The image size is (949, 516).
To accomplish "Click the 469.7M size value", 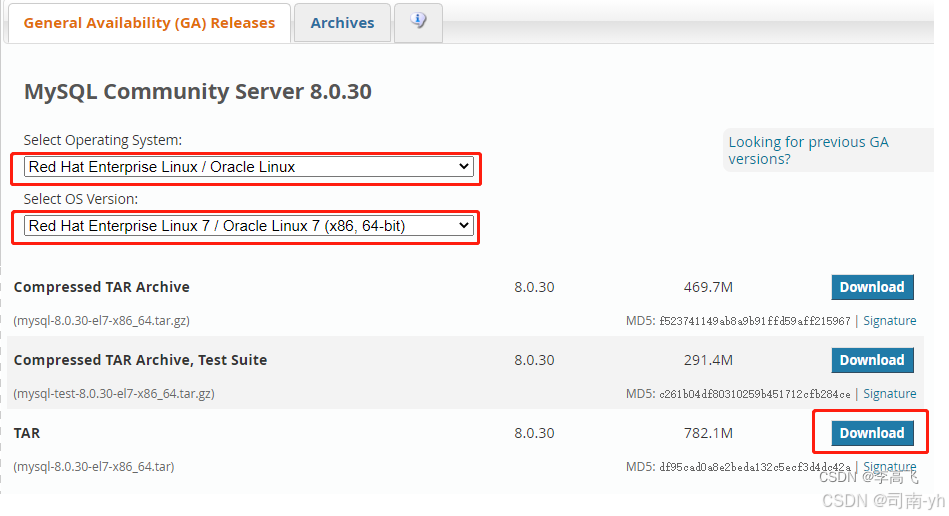I will click(x=708, y=287).
